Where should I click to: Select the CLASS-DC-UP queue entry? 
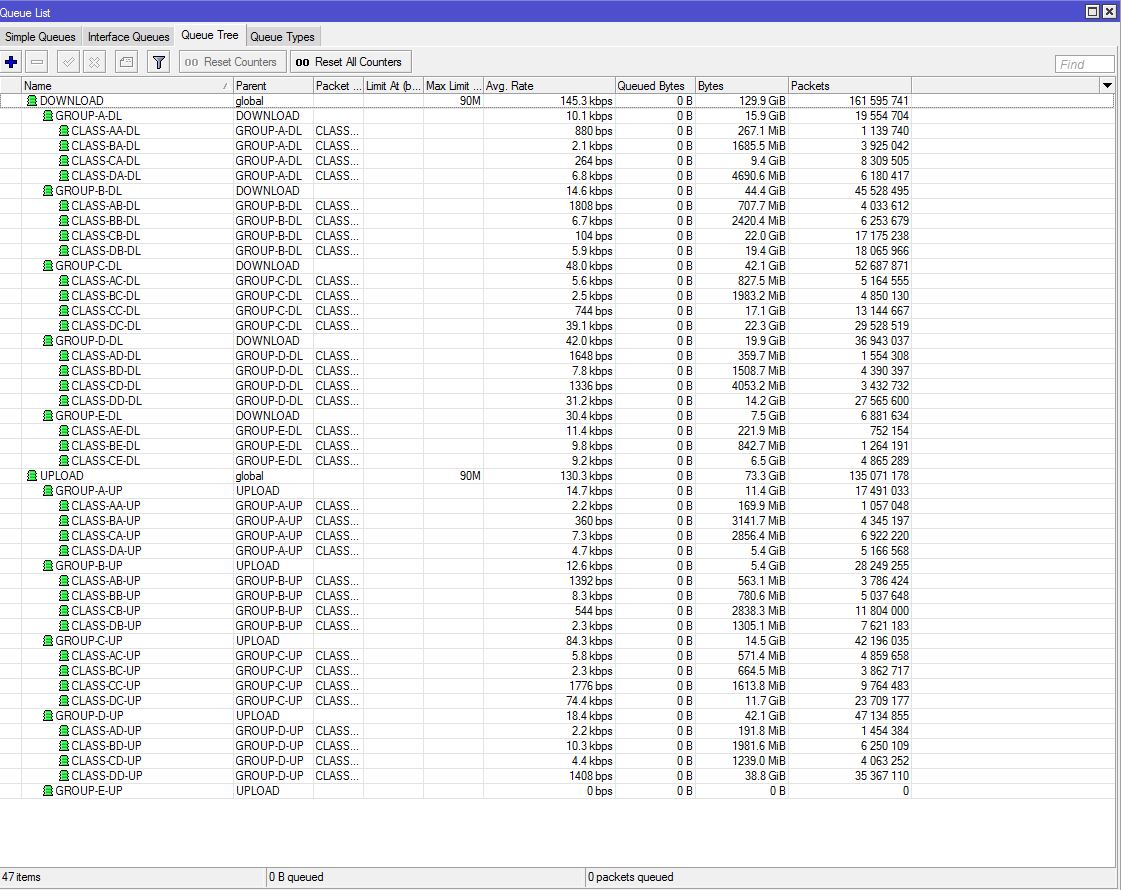coord(106,701)
